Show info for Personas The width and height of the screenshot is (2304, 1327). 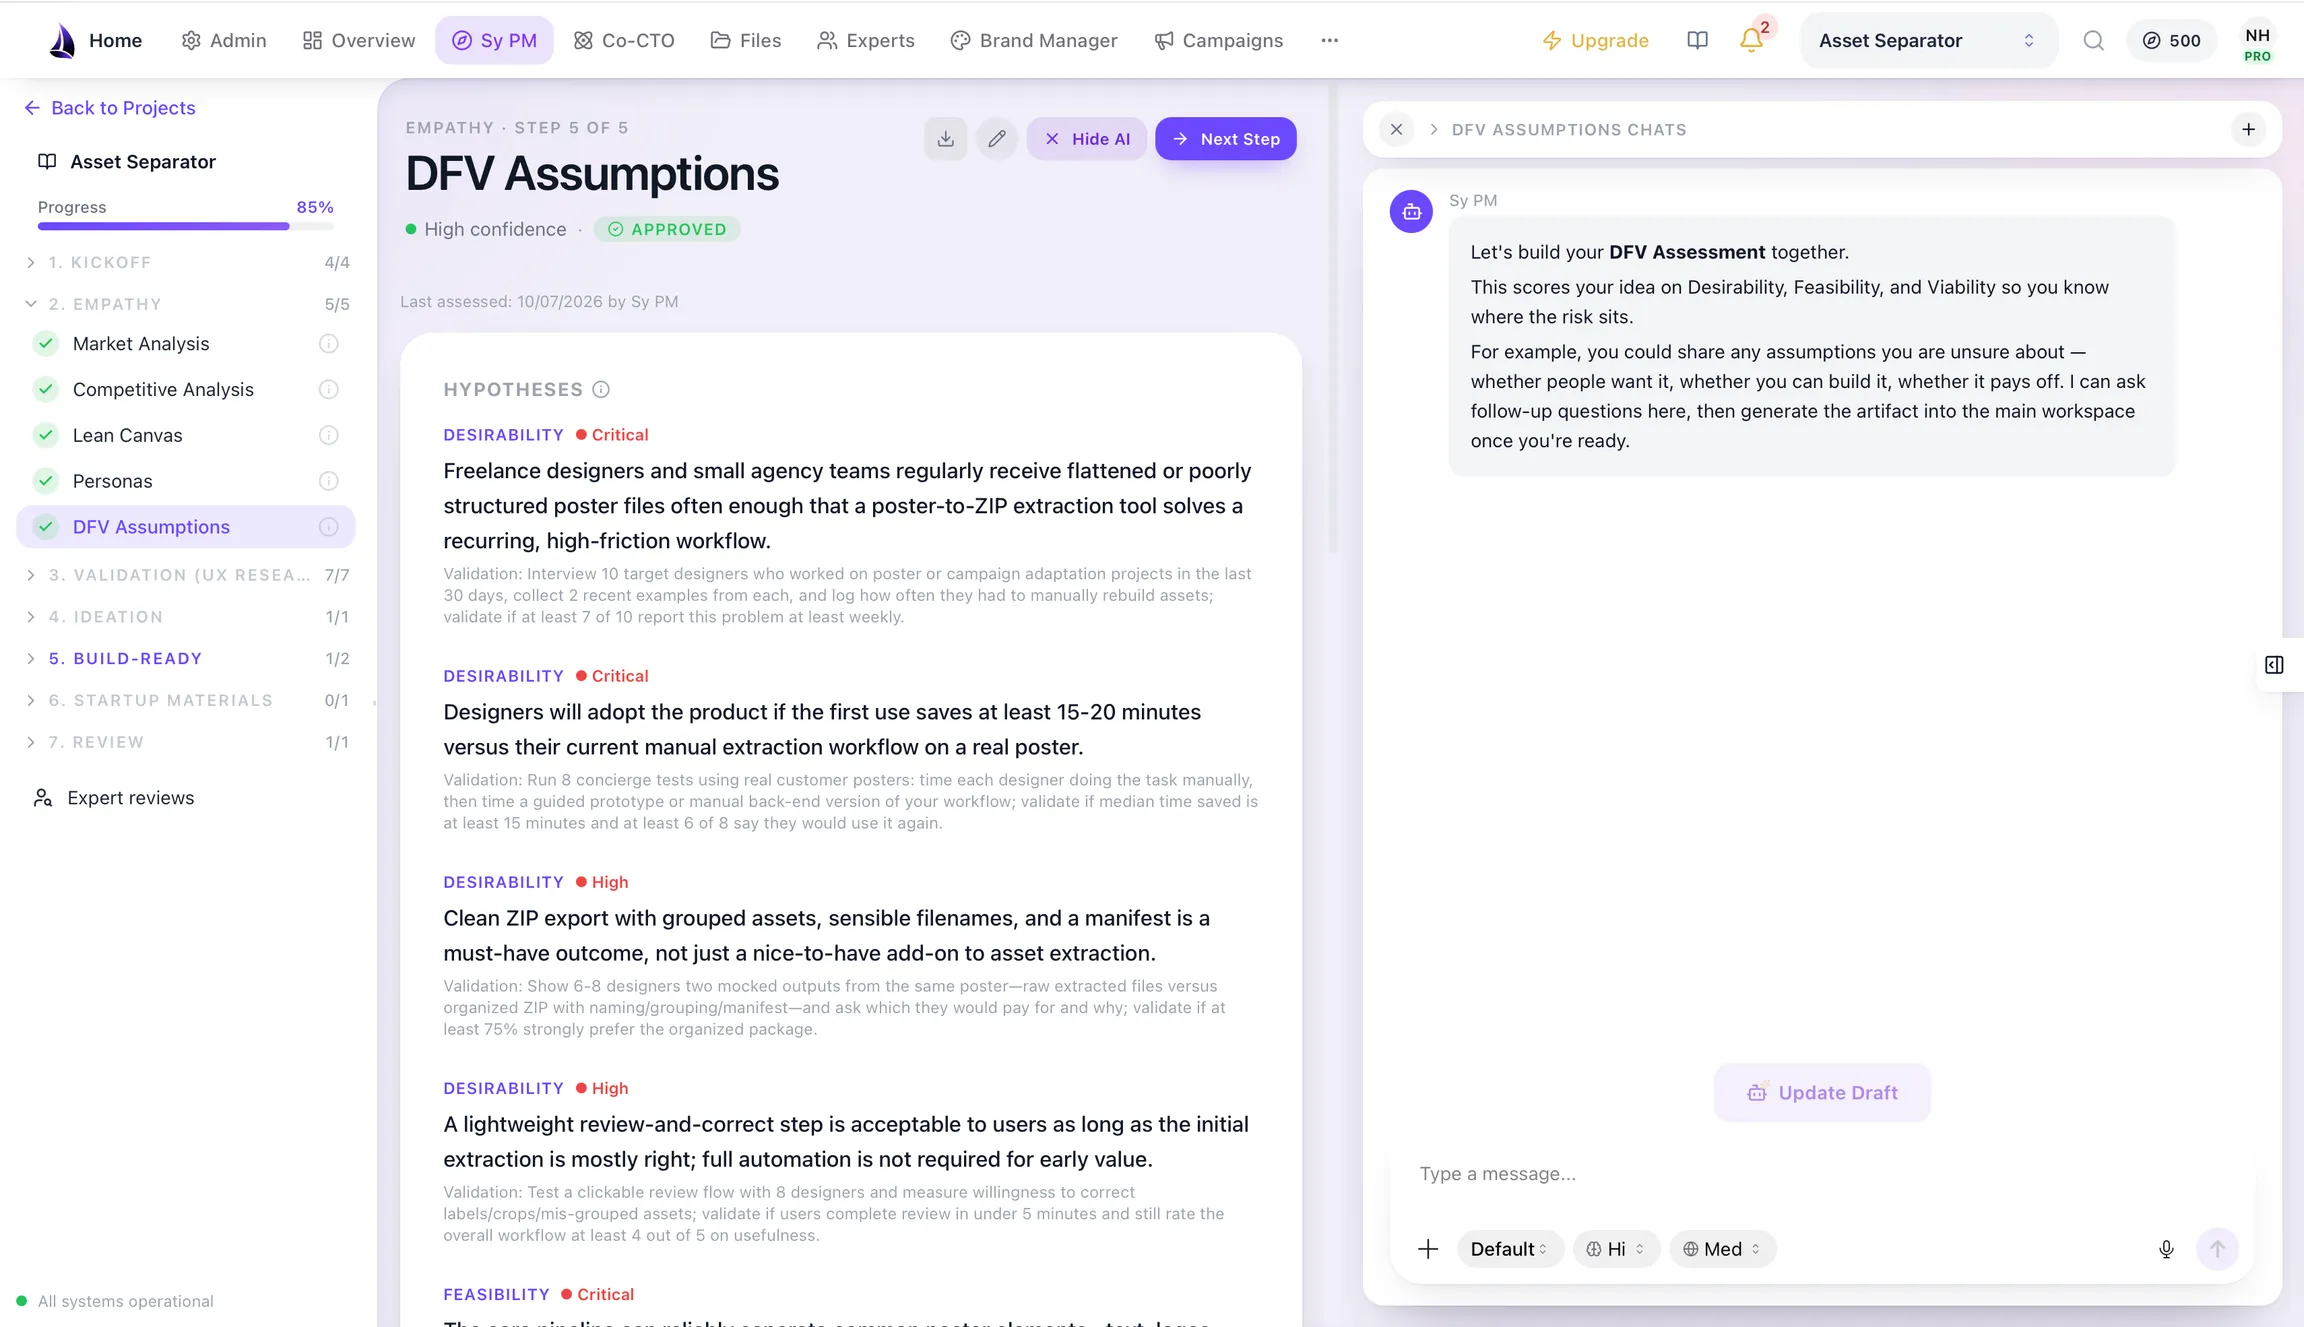(328, 481)
